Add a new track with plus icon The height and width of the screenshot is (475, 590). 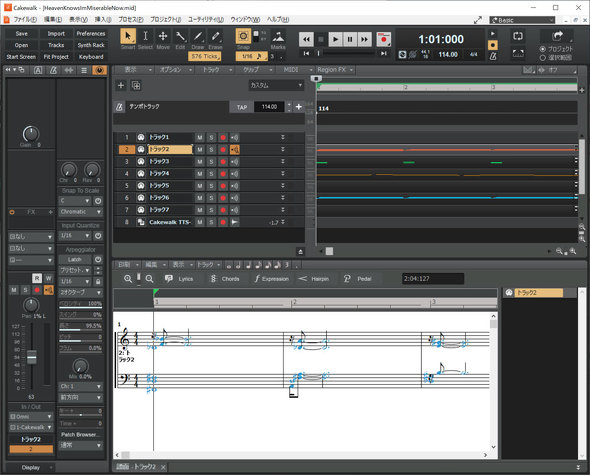pos(121,85)
